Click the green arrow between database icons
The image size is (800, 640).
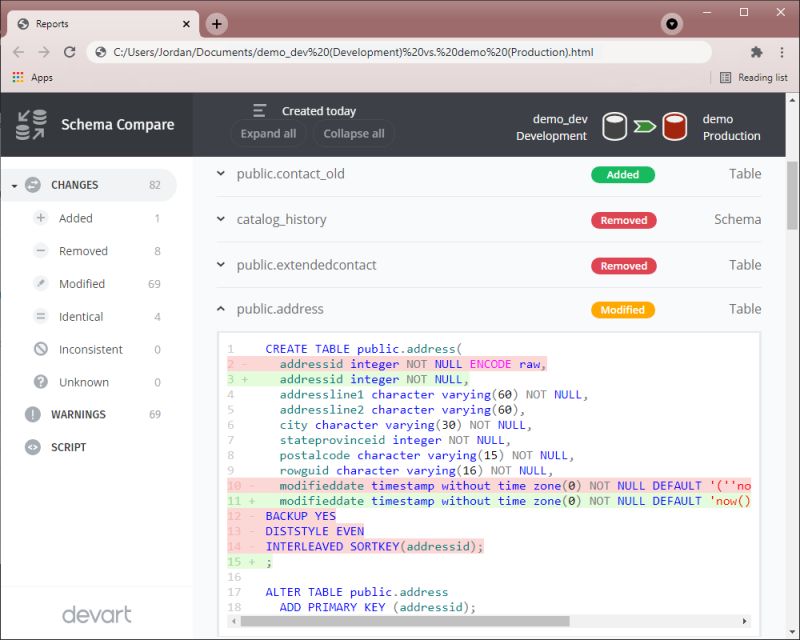tap(644, 126)
